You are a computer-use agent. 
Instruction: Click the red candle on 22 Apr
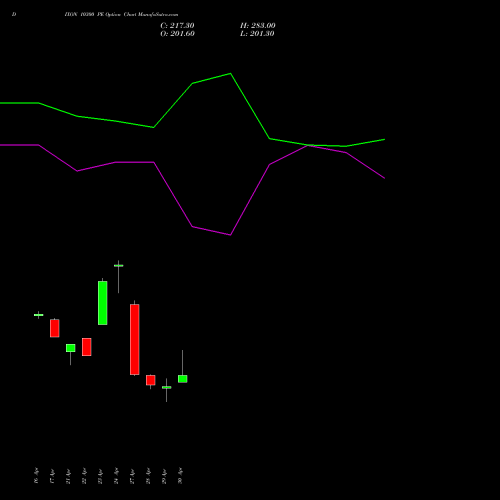pos(87,347)
